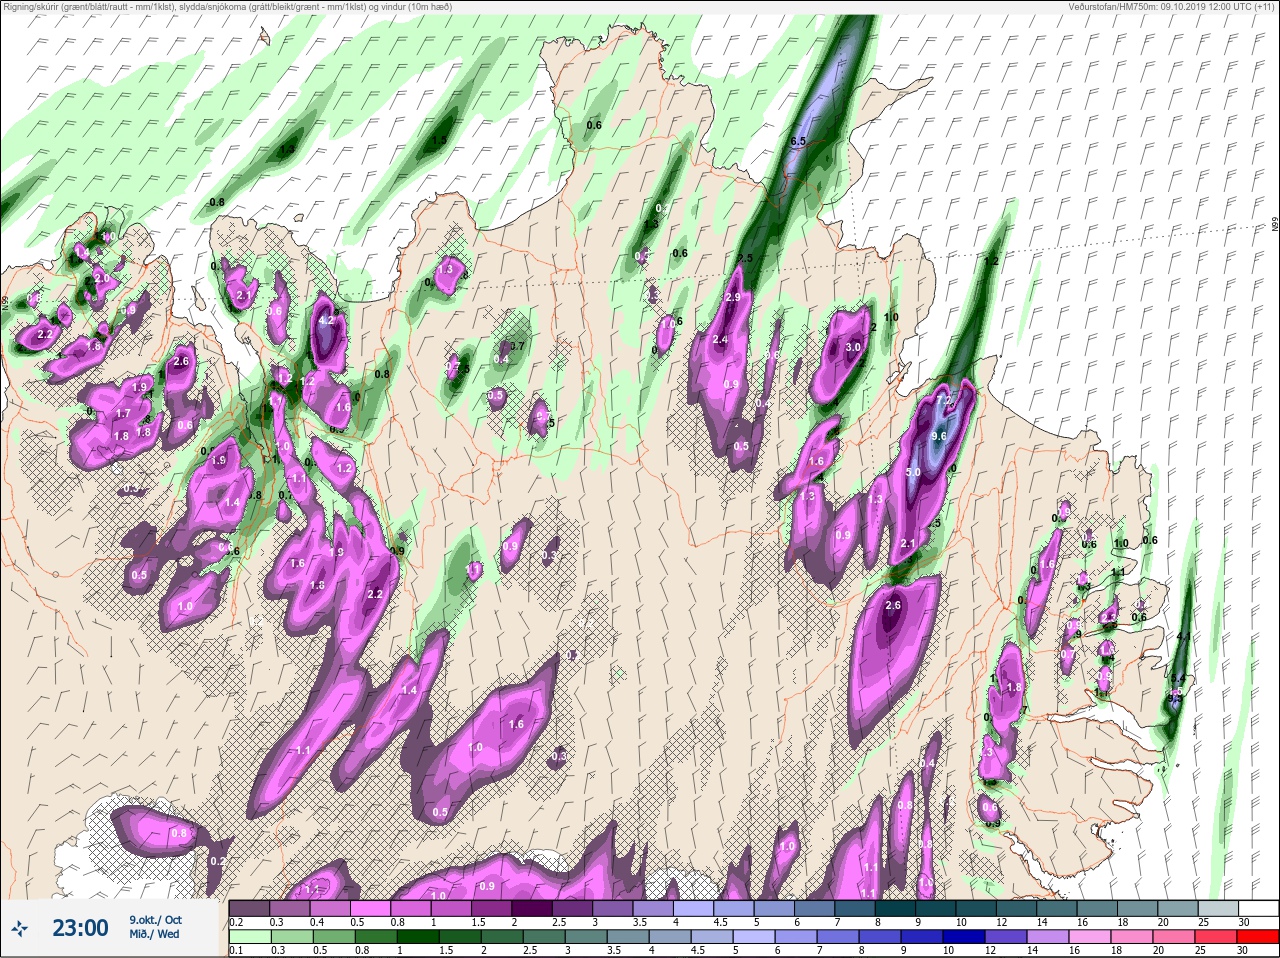
Task: Select the purple legend swatch between 0.2 and 0.3
Action: [250, 908]
